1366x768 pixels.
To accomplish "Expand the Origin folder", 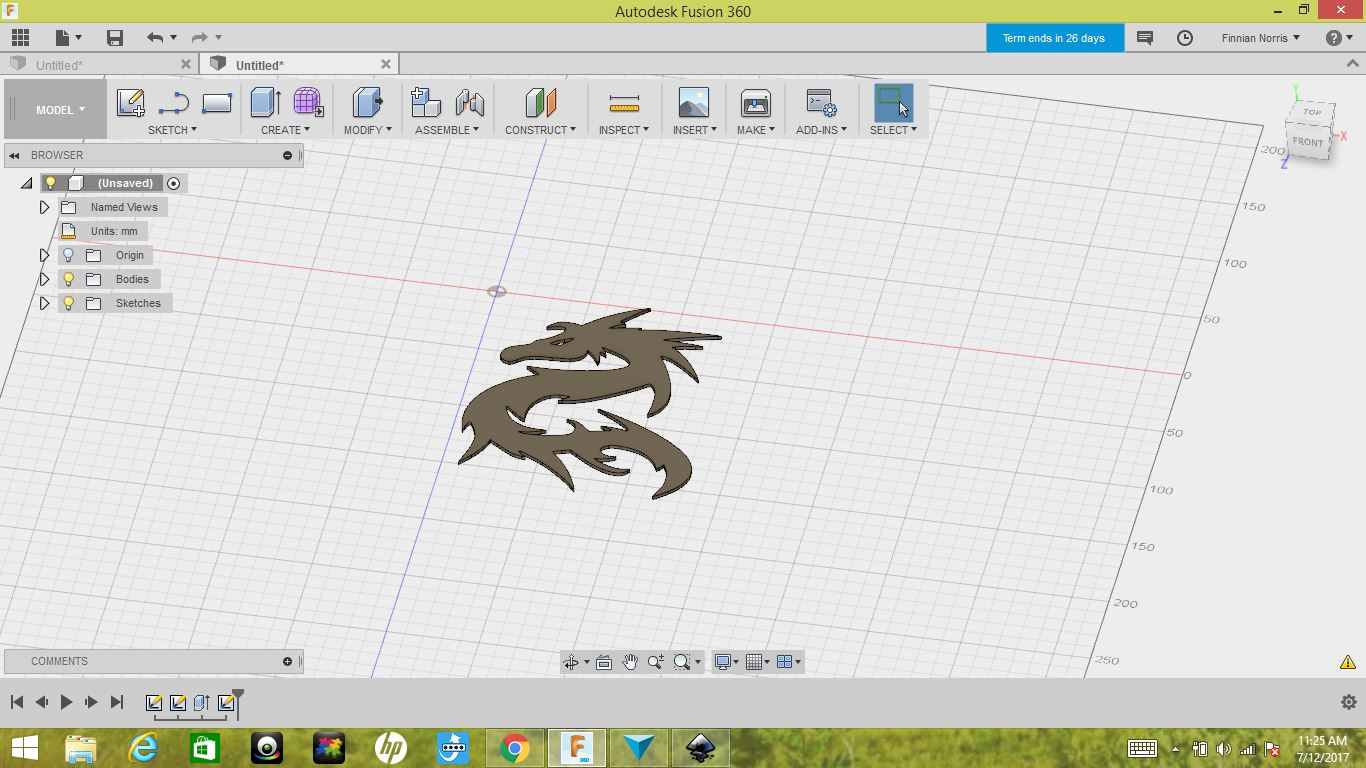I will point(44,255).
